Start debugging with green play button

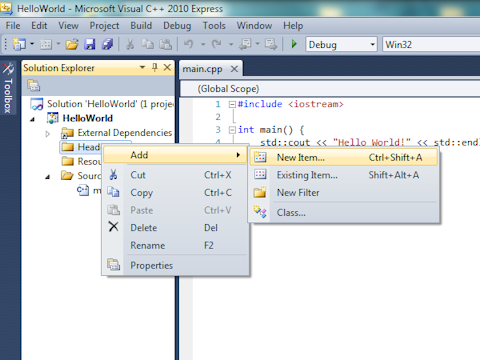point(294,44)
